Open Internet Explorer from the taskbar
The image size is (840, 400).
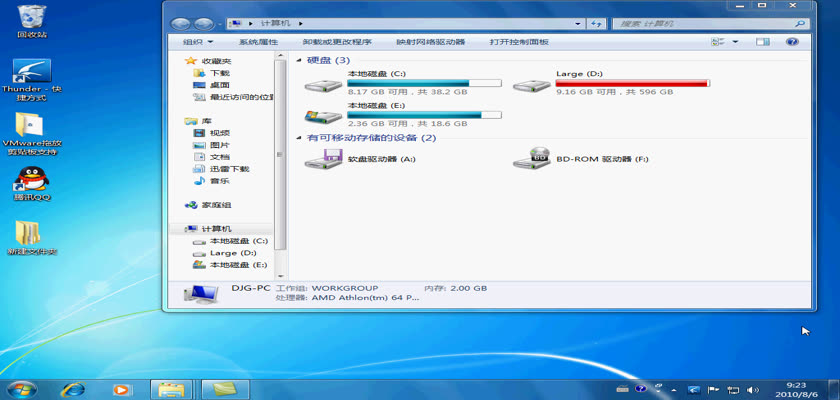pos(73,389)
